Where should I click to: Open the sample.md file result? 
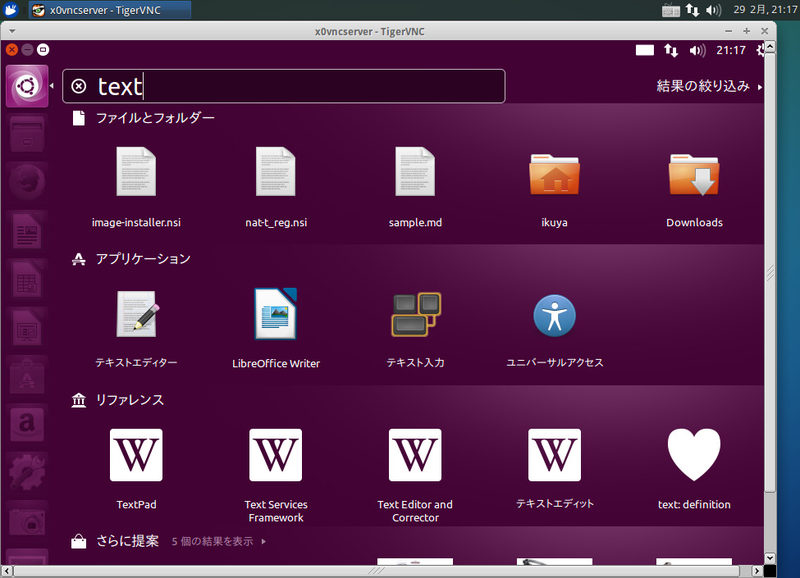coord(415,187)
